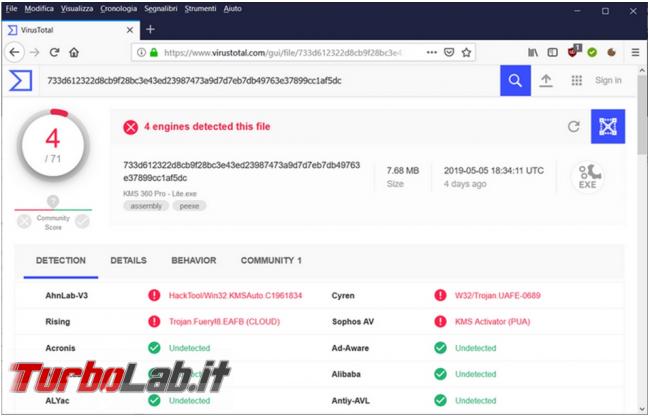Click the Acronis Undetected result
This screenshot has height=417, width=650.
tap(189, 348)
